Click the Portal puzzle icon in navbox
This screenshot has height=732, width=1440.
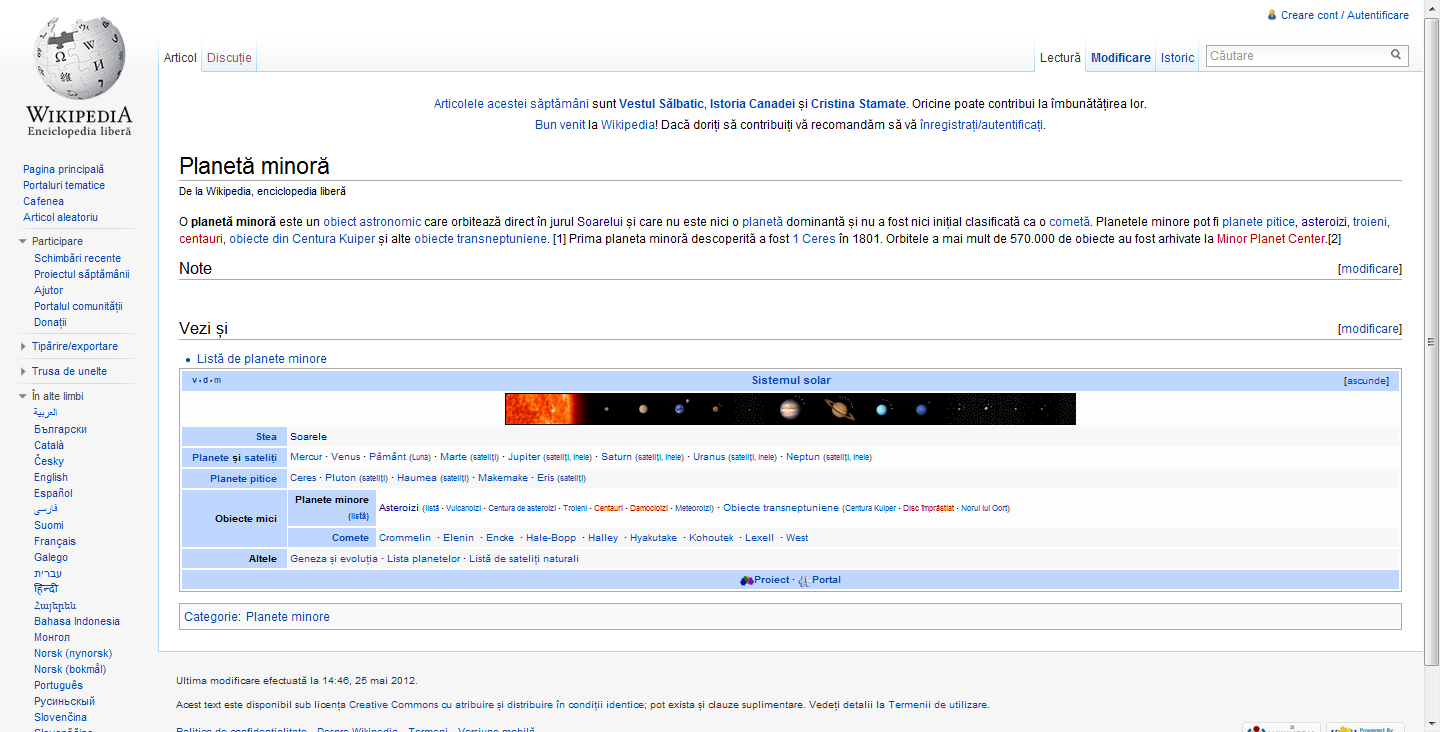[804, 580]
